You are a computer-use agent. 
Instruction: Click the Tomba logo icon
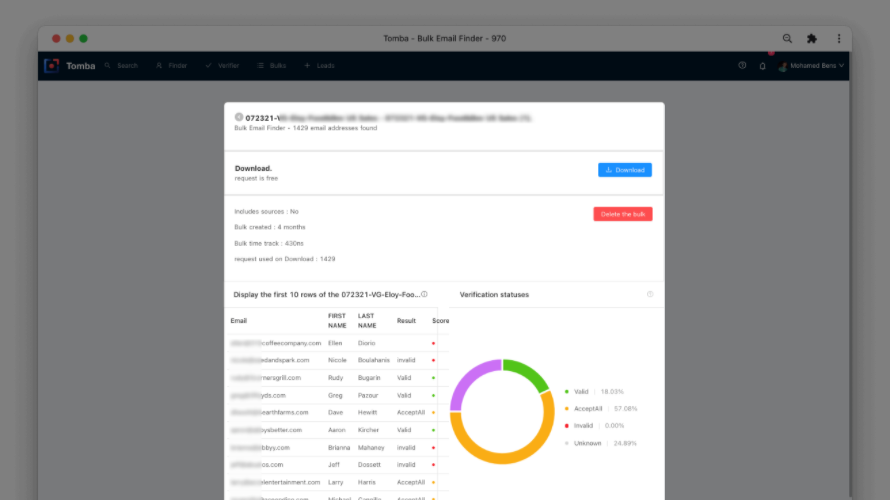[52, 66]
